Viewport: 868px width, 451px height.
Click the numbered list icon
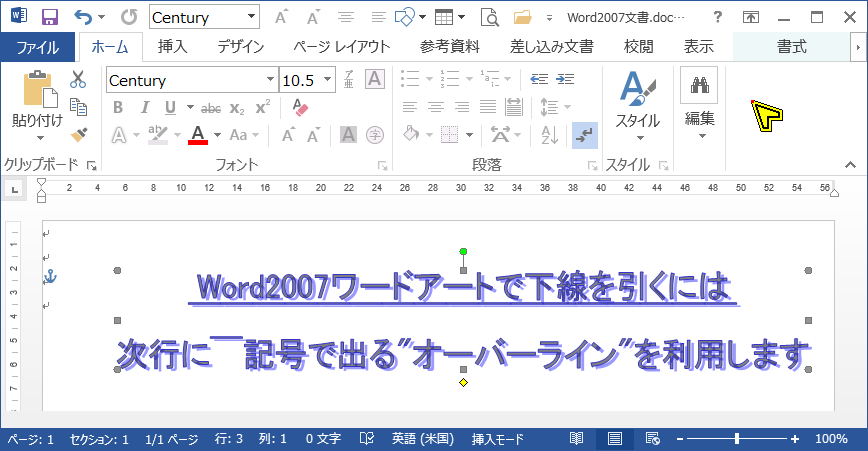[x=450, y=79]
